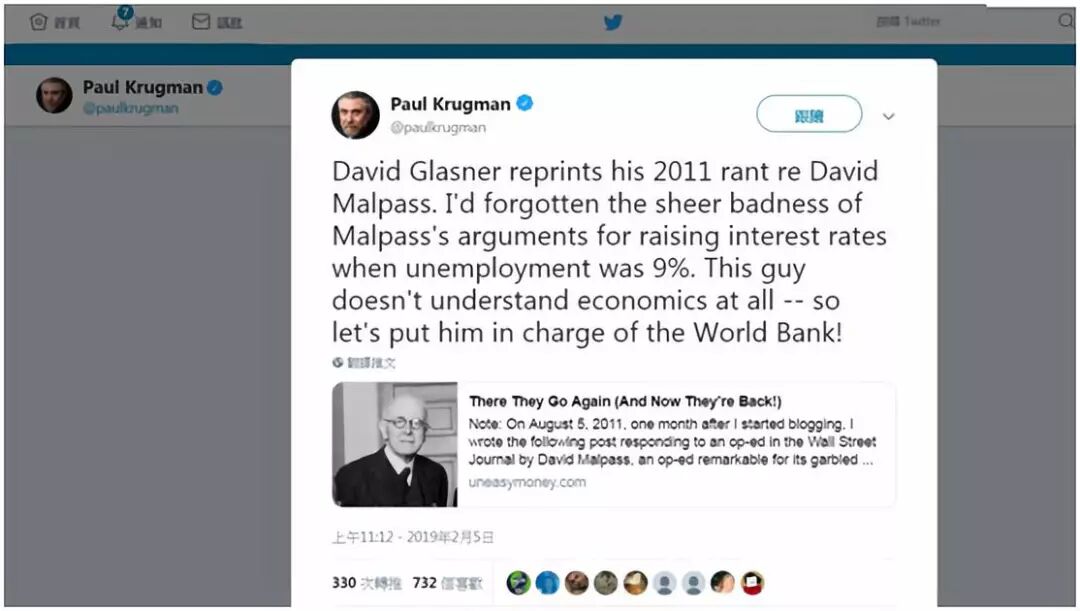
Task: Expand the tweet options chevron
Action: coord(889,116)
